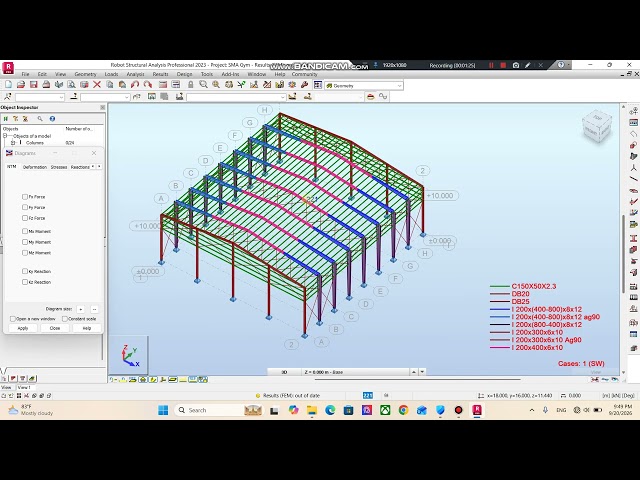Click the Open file folder icon
Screen dimensions: 640x480
[21, 84]
